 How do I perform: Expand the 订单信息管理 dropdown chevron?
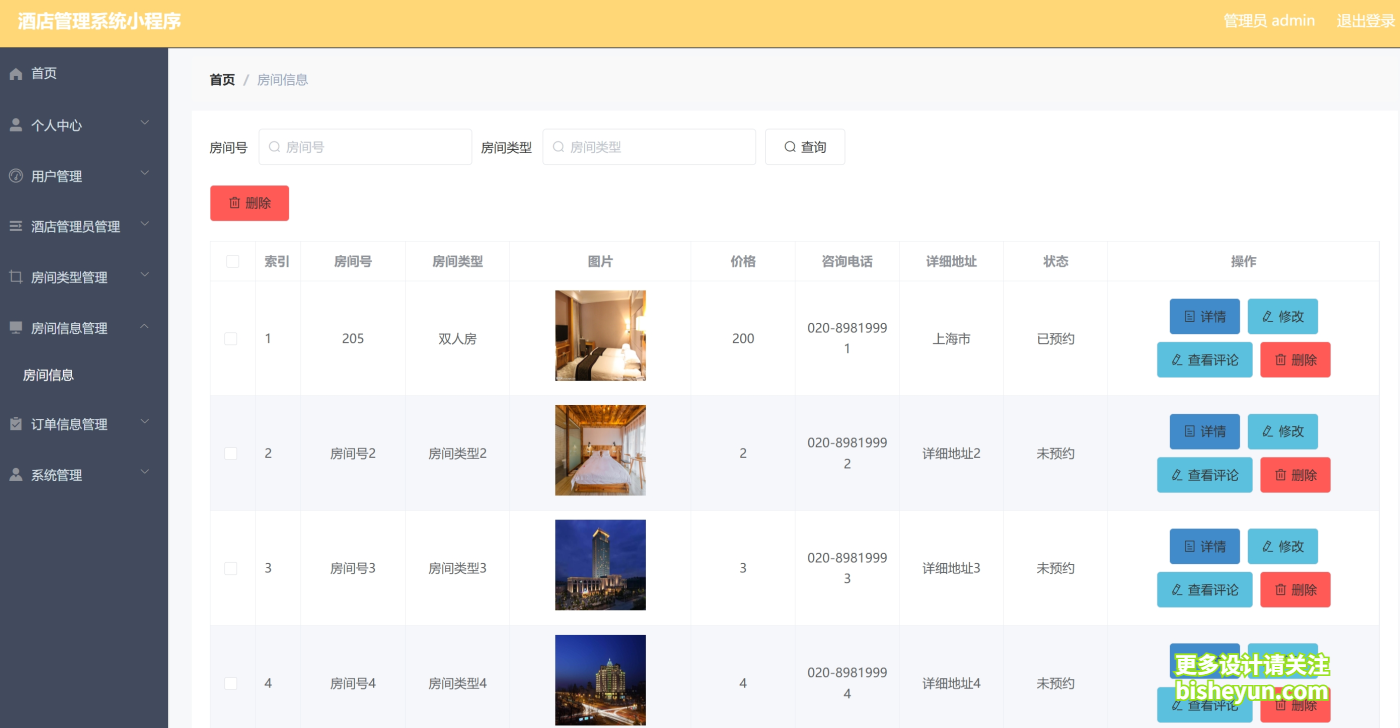point(144,423)
